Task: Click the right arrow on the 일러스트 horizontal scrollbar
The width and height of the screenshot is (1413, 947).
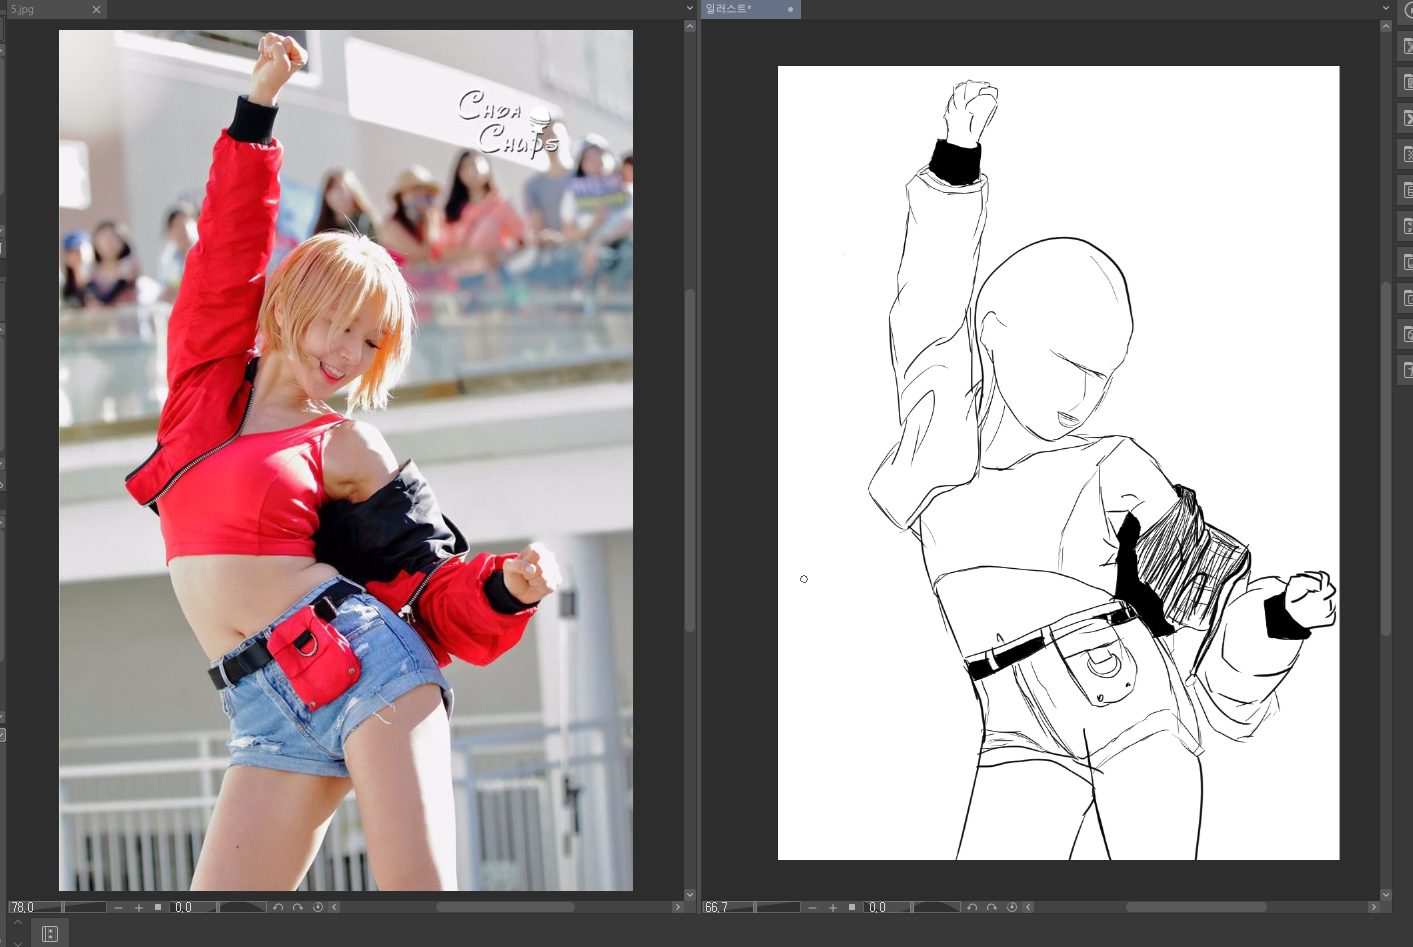Action: click(1373, 907)
